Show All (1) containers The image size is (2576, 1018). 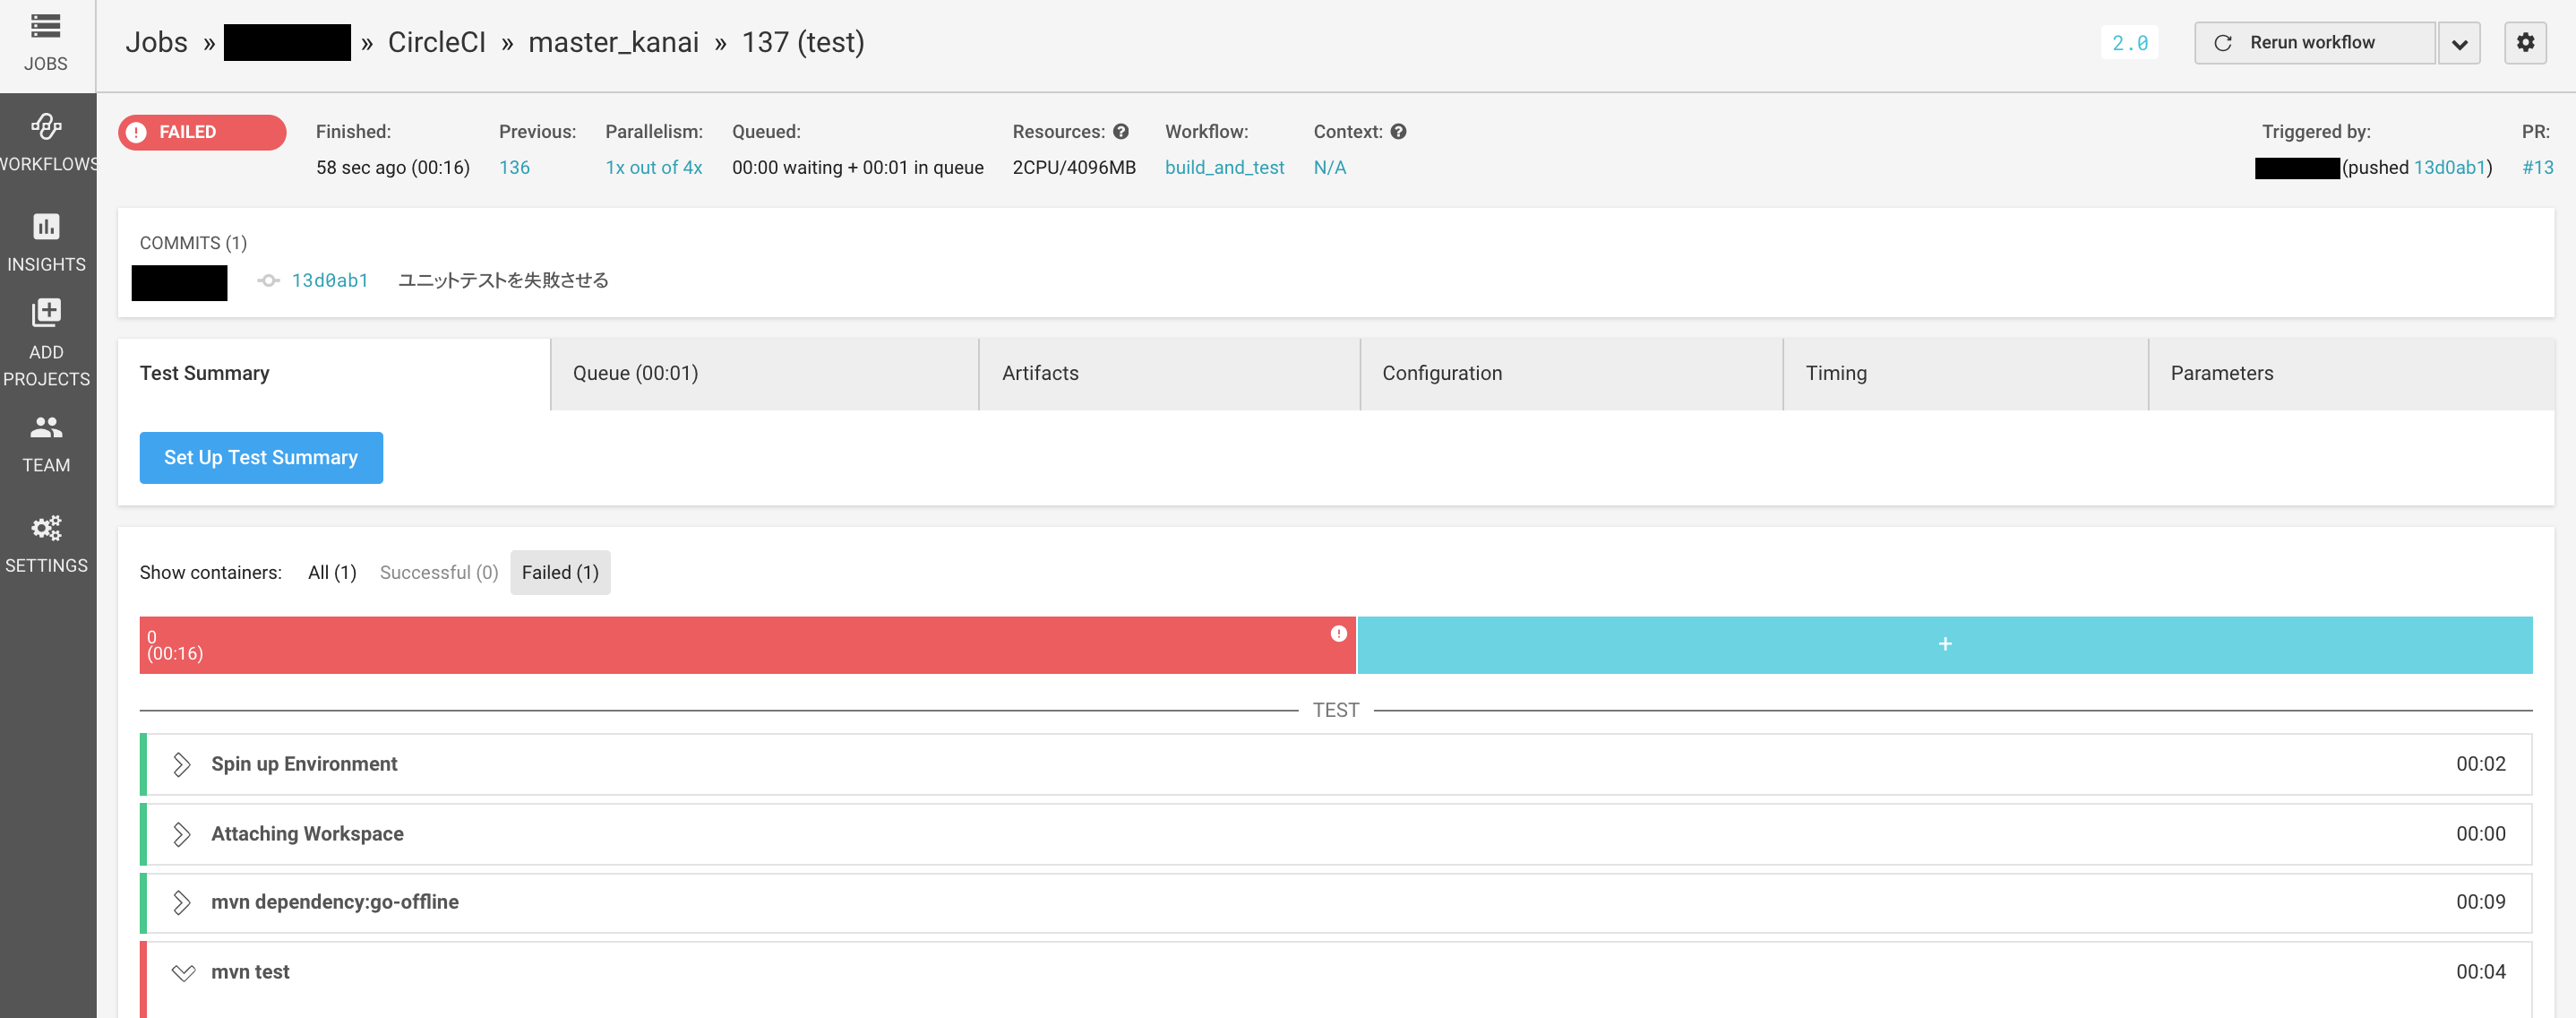(331, 572)
